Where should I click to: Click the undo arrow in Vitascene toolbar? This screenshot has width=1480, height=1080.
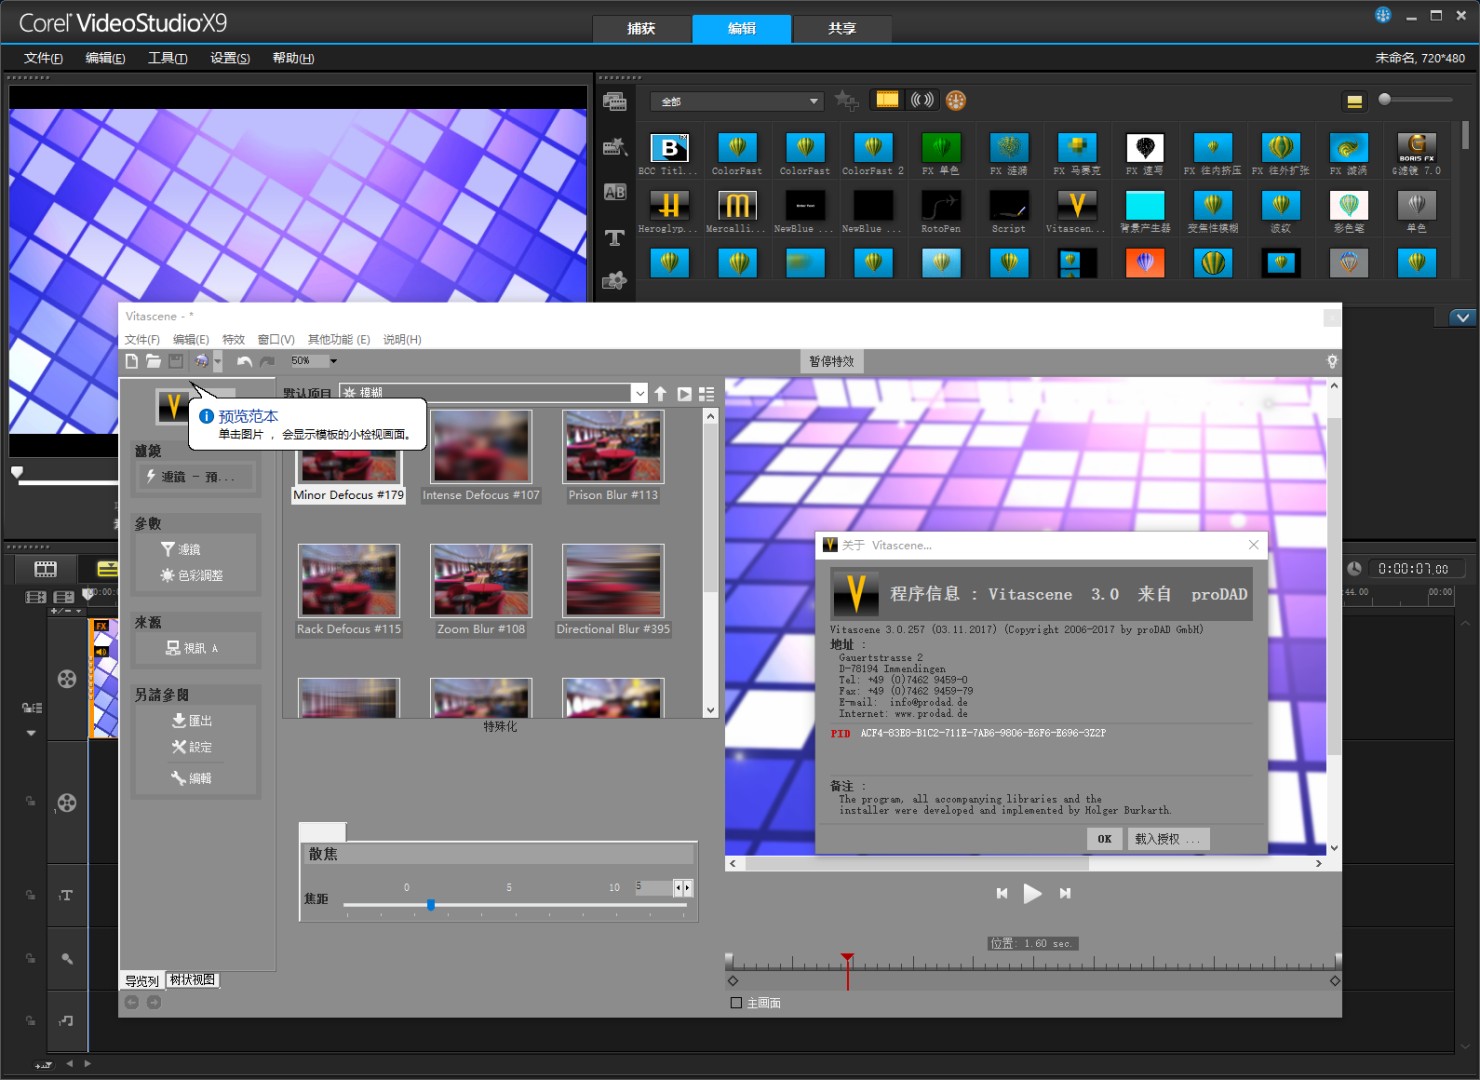(x=244, y=361)
